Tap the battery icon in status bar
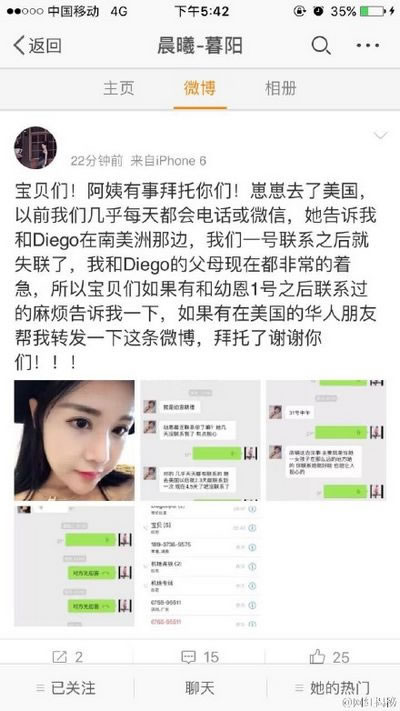 [372, 11]
